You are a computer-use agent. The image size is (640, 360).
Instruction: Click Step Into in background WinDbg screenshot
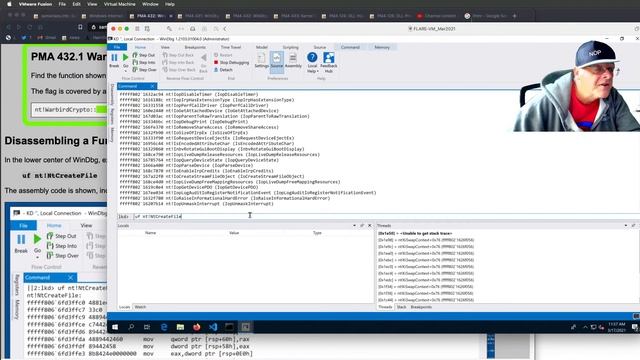tap(62, 246)
